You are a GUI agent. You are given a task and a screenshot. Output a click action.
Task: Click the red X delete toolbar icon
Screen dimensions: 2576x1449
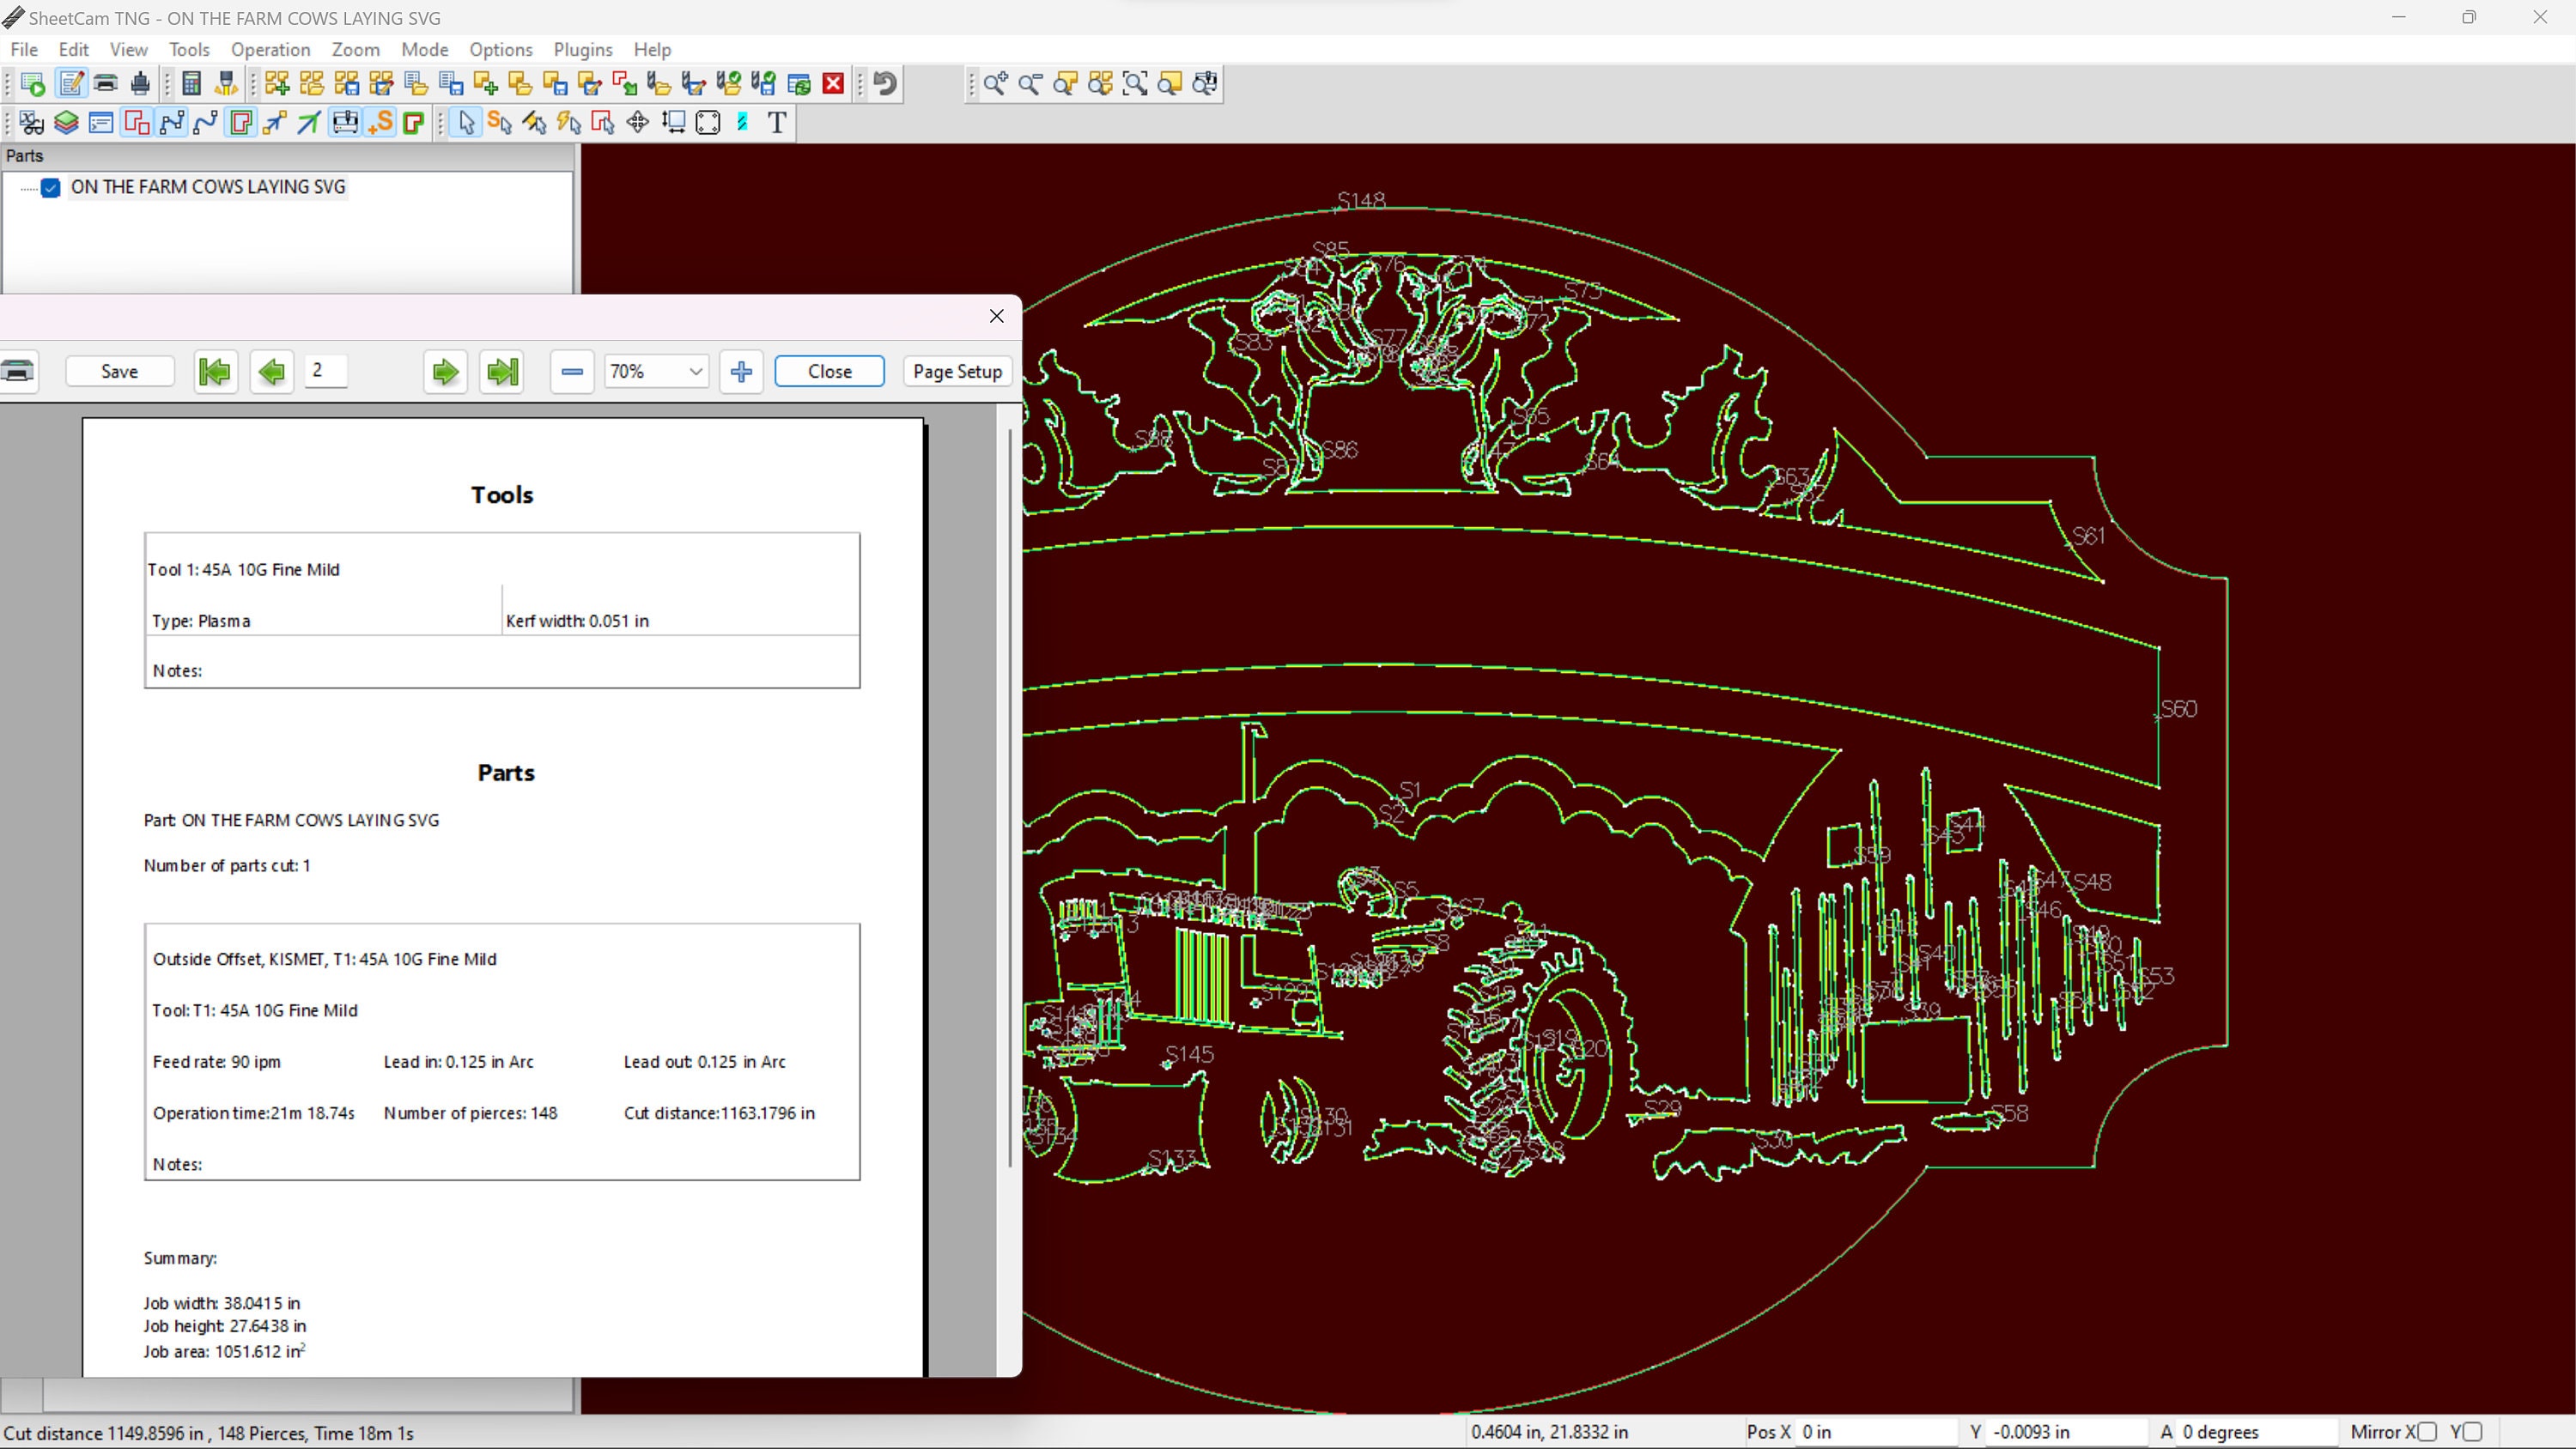pos(833,84)
